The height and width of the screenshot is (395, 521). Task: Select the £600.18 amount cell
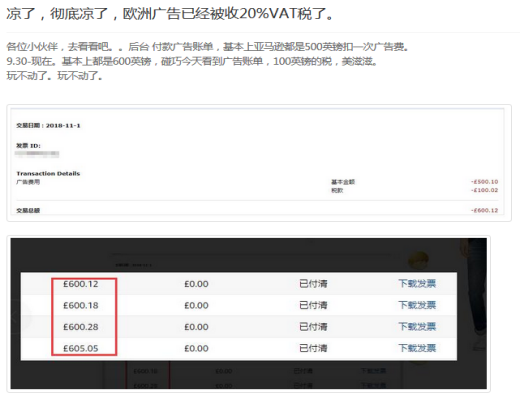point(81,305)
